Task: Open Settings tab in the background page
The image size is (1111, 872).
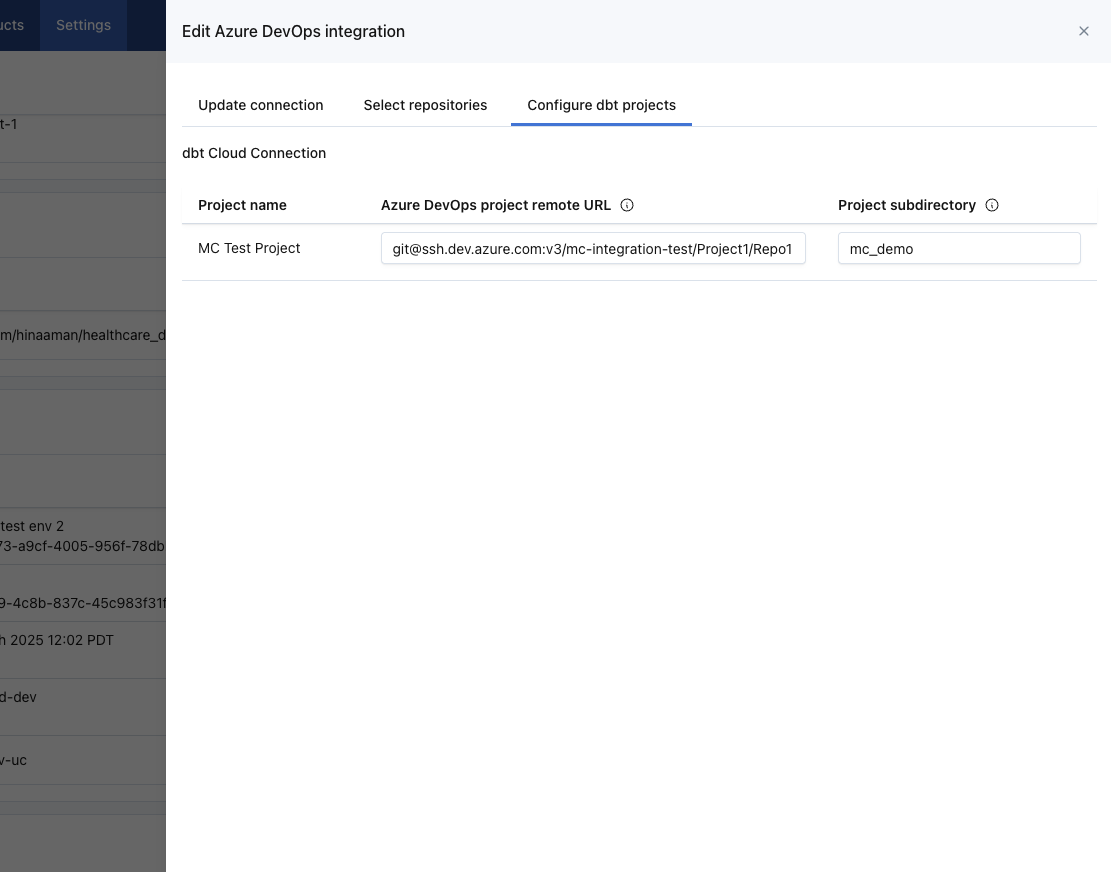Action: point(84,25)
